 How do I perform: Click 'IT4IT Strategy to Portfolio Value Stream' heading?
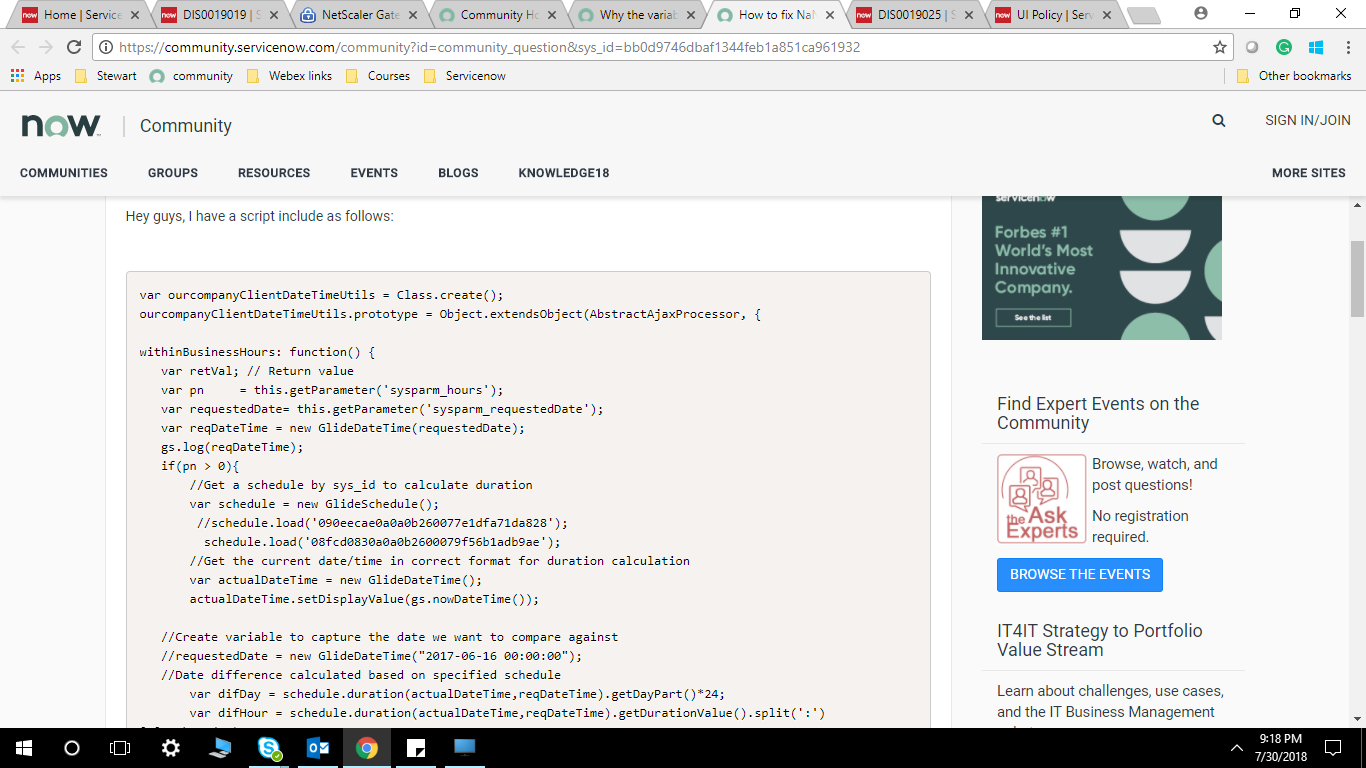pos(1100,640)
